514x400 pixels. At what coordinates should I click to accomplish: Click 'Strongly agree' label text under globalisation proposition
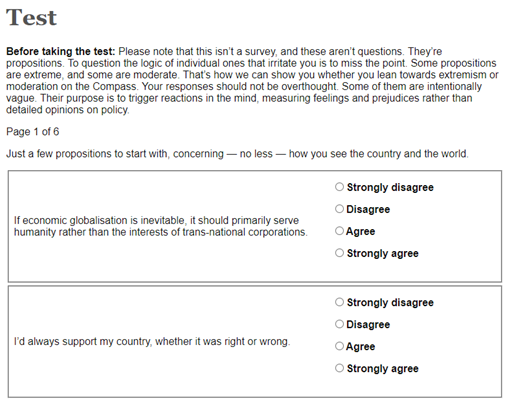[383, 254]
